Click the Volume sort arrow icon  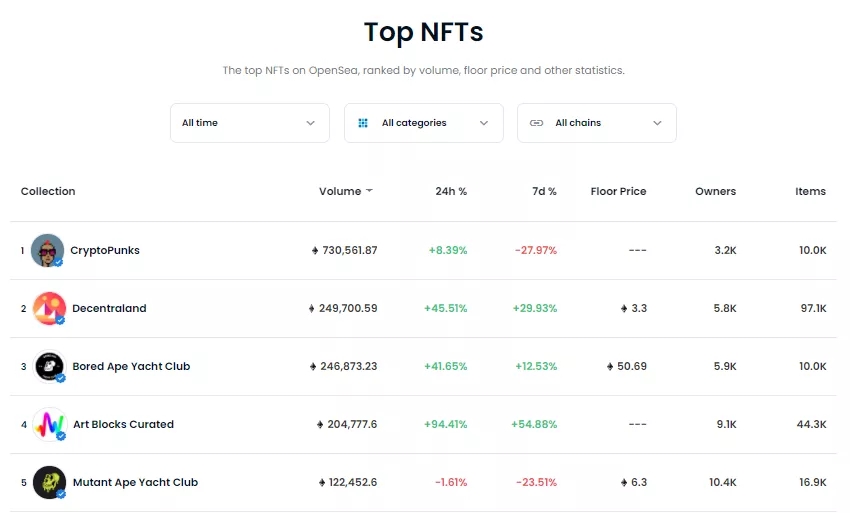[x=370, y=191]
